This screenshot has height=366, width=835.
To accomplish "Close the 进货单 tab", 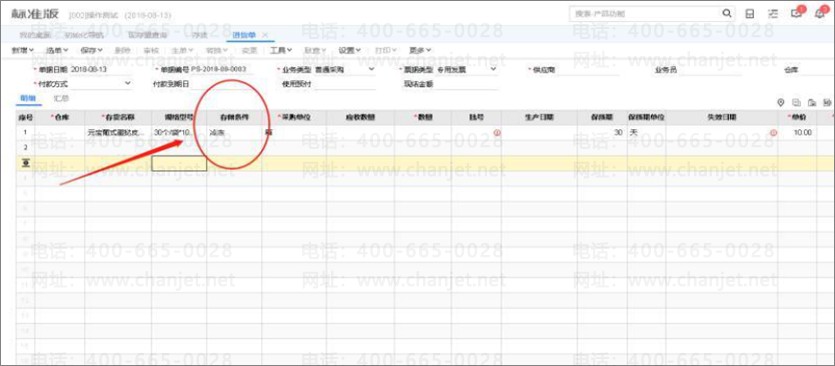I will tap(265, 35).
